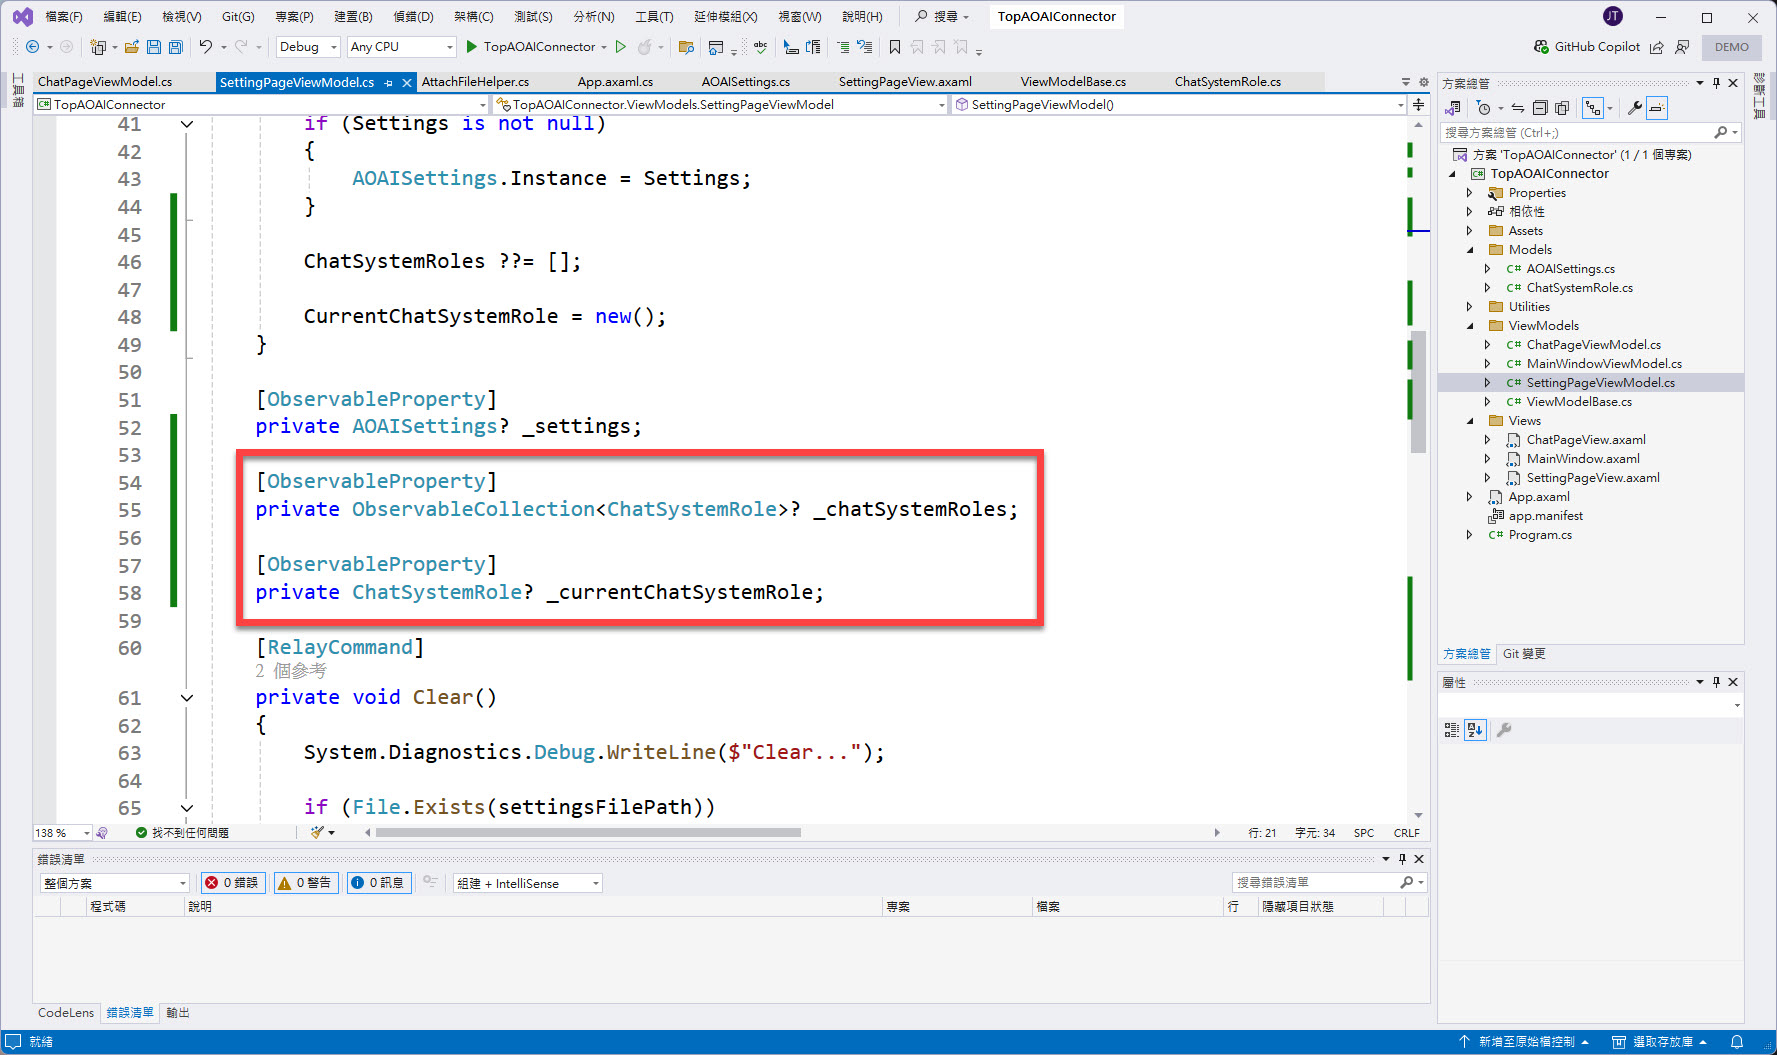Collapse the ViewModels folder node

point(1470,326)
